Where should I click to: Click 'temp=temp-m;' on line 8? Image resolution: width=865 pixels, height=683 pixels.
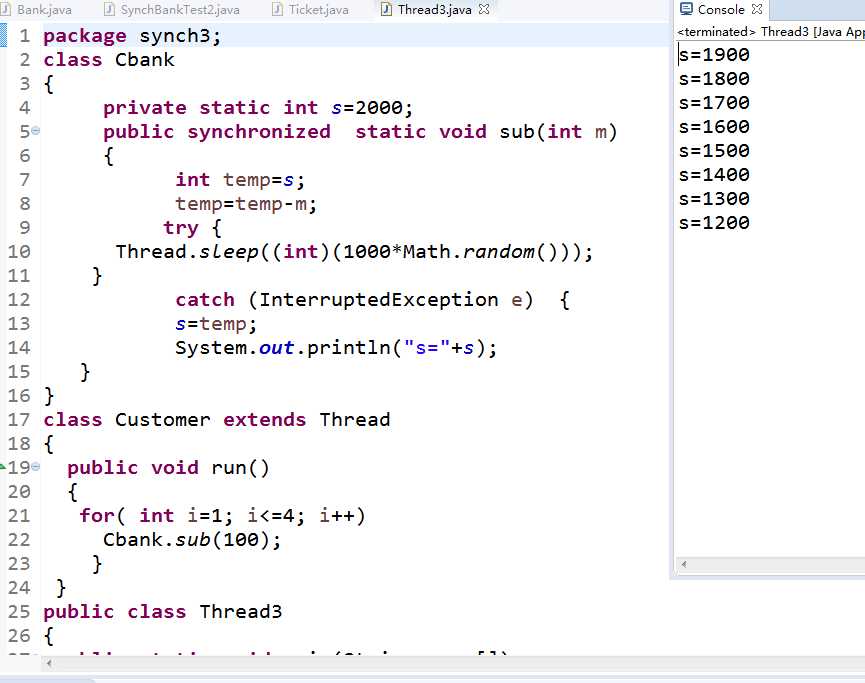(x=246, y=204)
